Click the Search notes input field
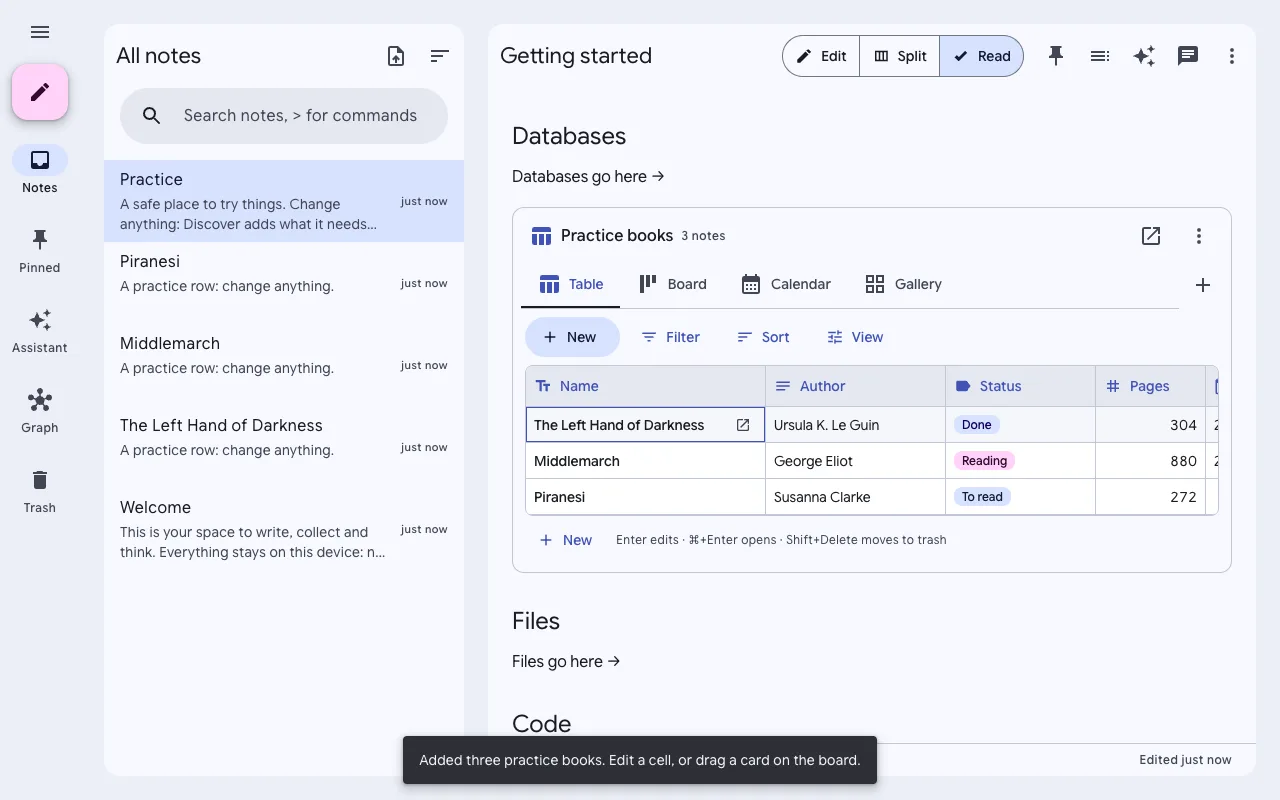This screenshot has height=800, width=1280. tap(284, 116)
